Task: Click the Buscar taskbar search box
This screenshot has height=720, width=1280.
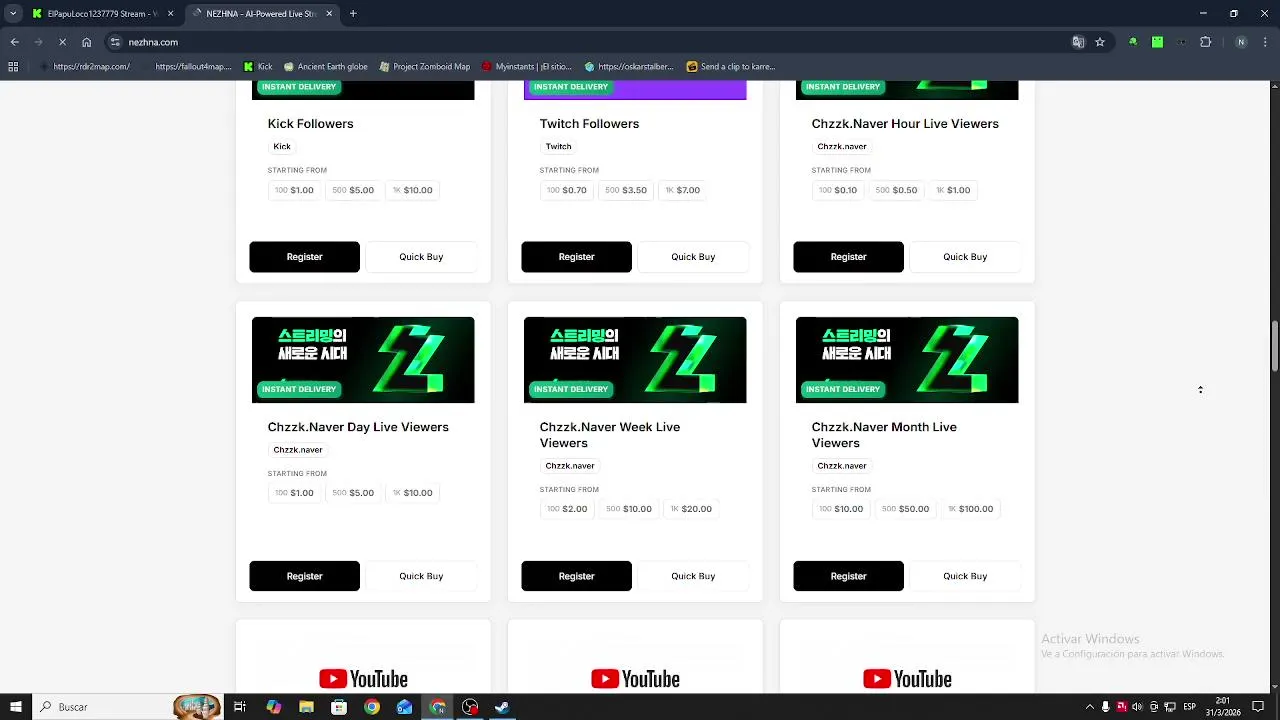Action: tap(128, 707)
